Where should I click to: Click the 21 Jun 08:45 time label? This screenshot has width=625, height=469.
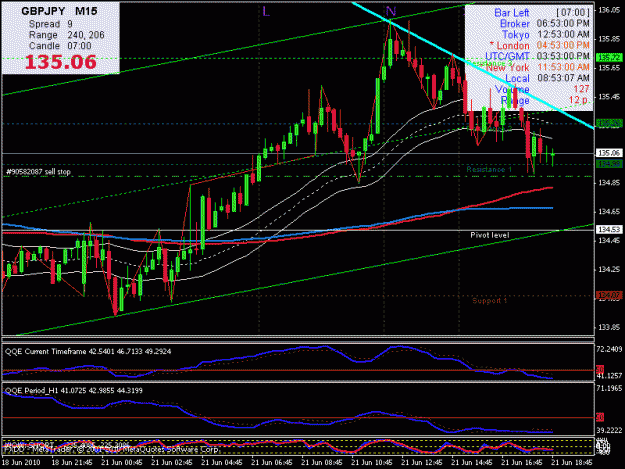[322, 462]
